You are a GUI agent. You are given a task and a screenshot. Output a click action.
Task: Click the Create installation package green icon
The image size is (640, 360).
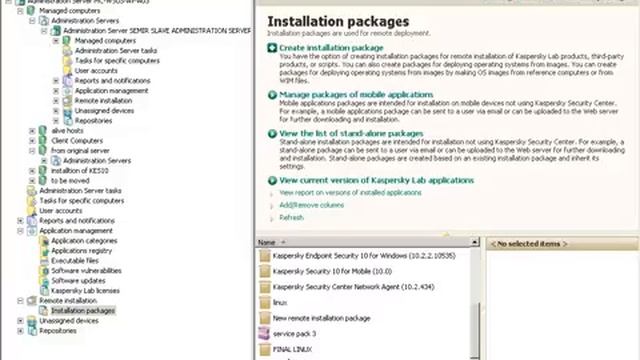point(272,48)
